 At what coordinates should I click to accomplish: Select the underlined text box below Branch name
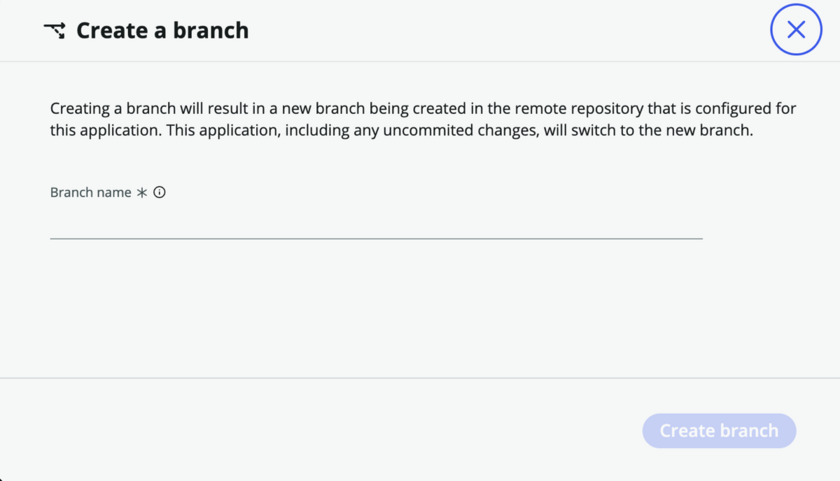[376, 225]
